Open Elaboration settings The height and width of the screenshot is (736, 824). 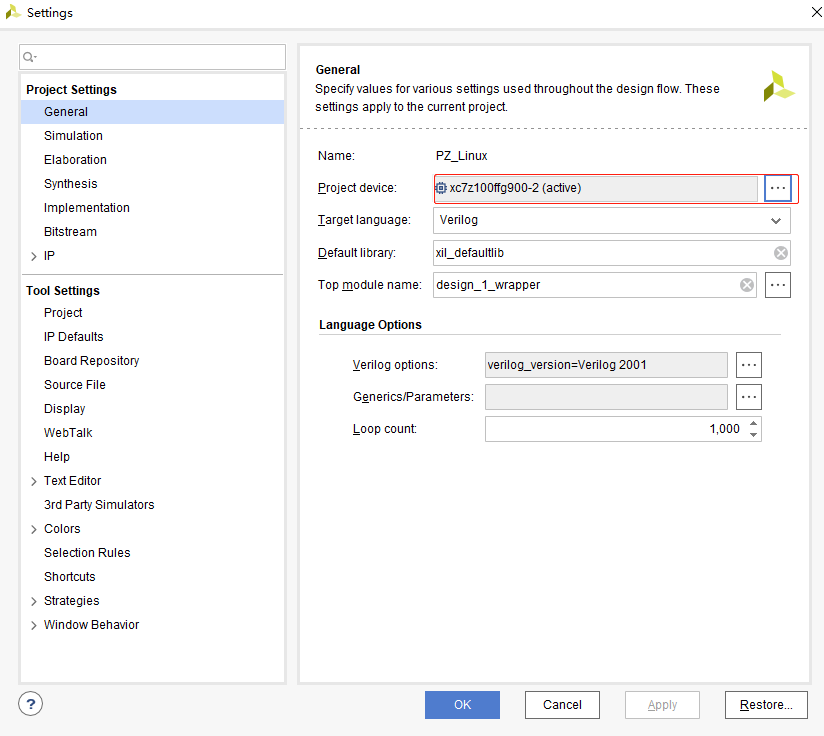pos(75,160)
